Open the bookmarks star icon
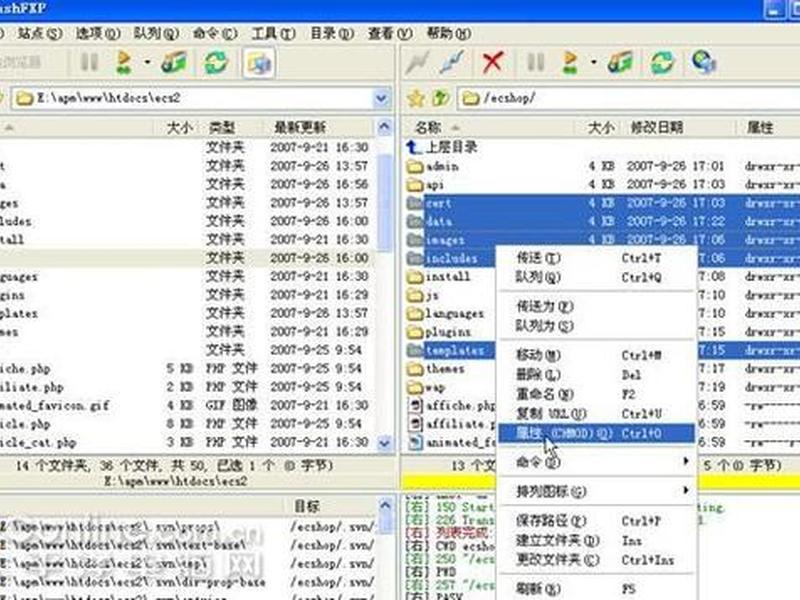The image size is (800, 600). (416, 98)
